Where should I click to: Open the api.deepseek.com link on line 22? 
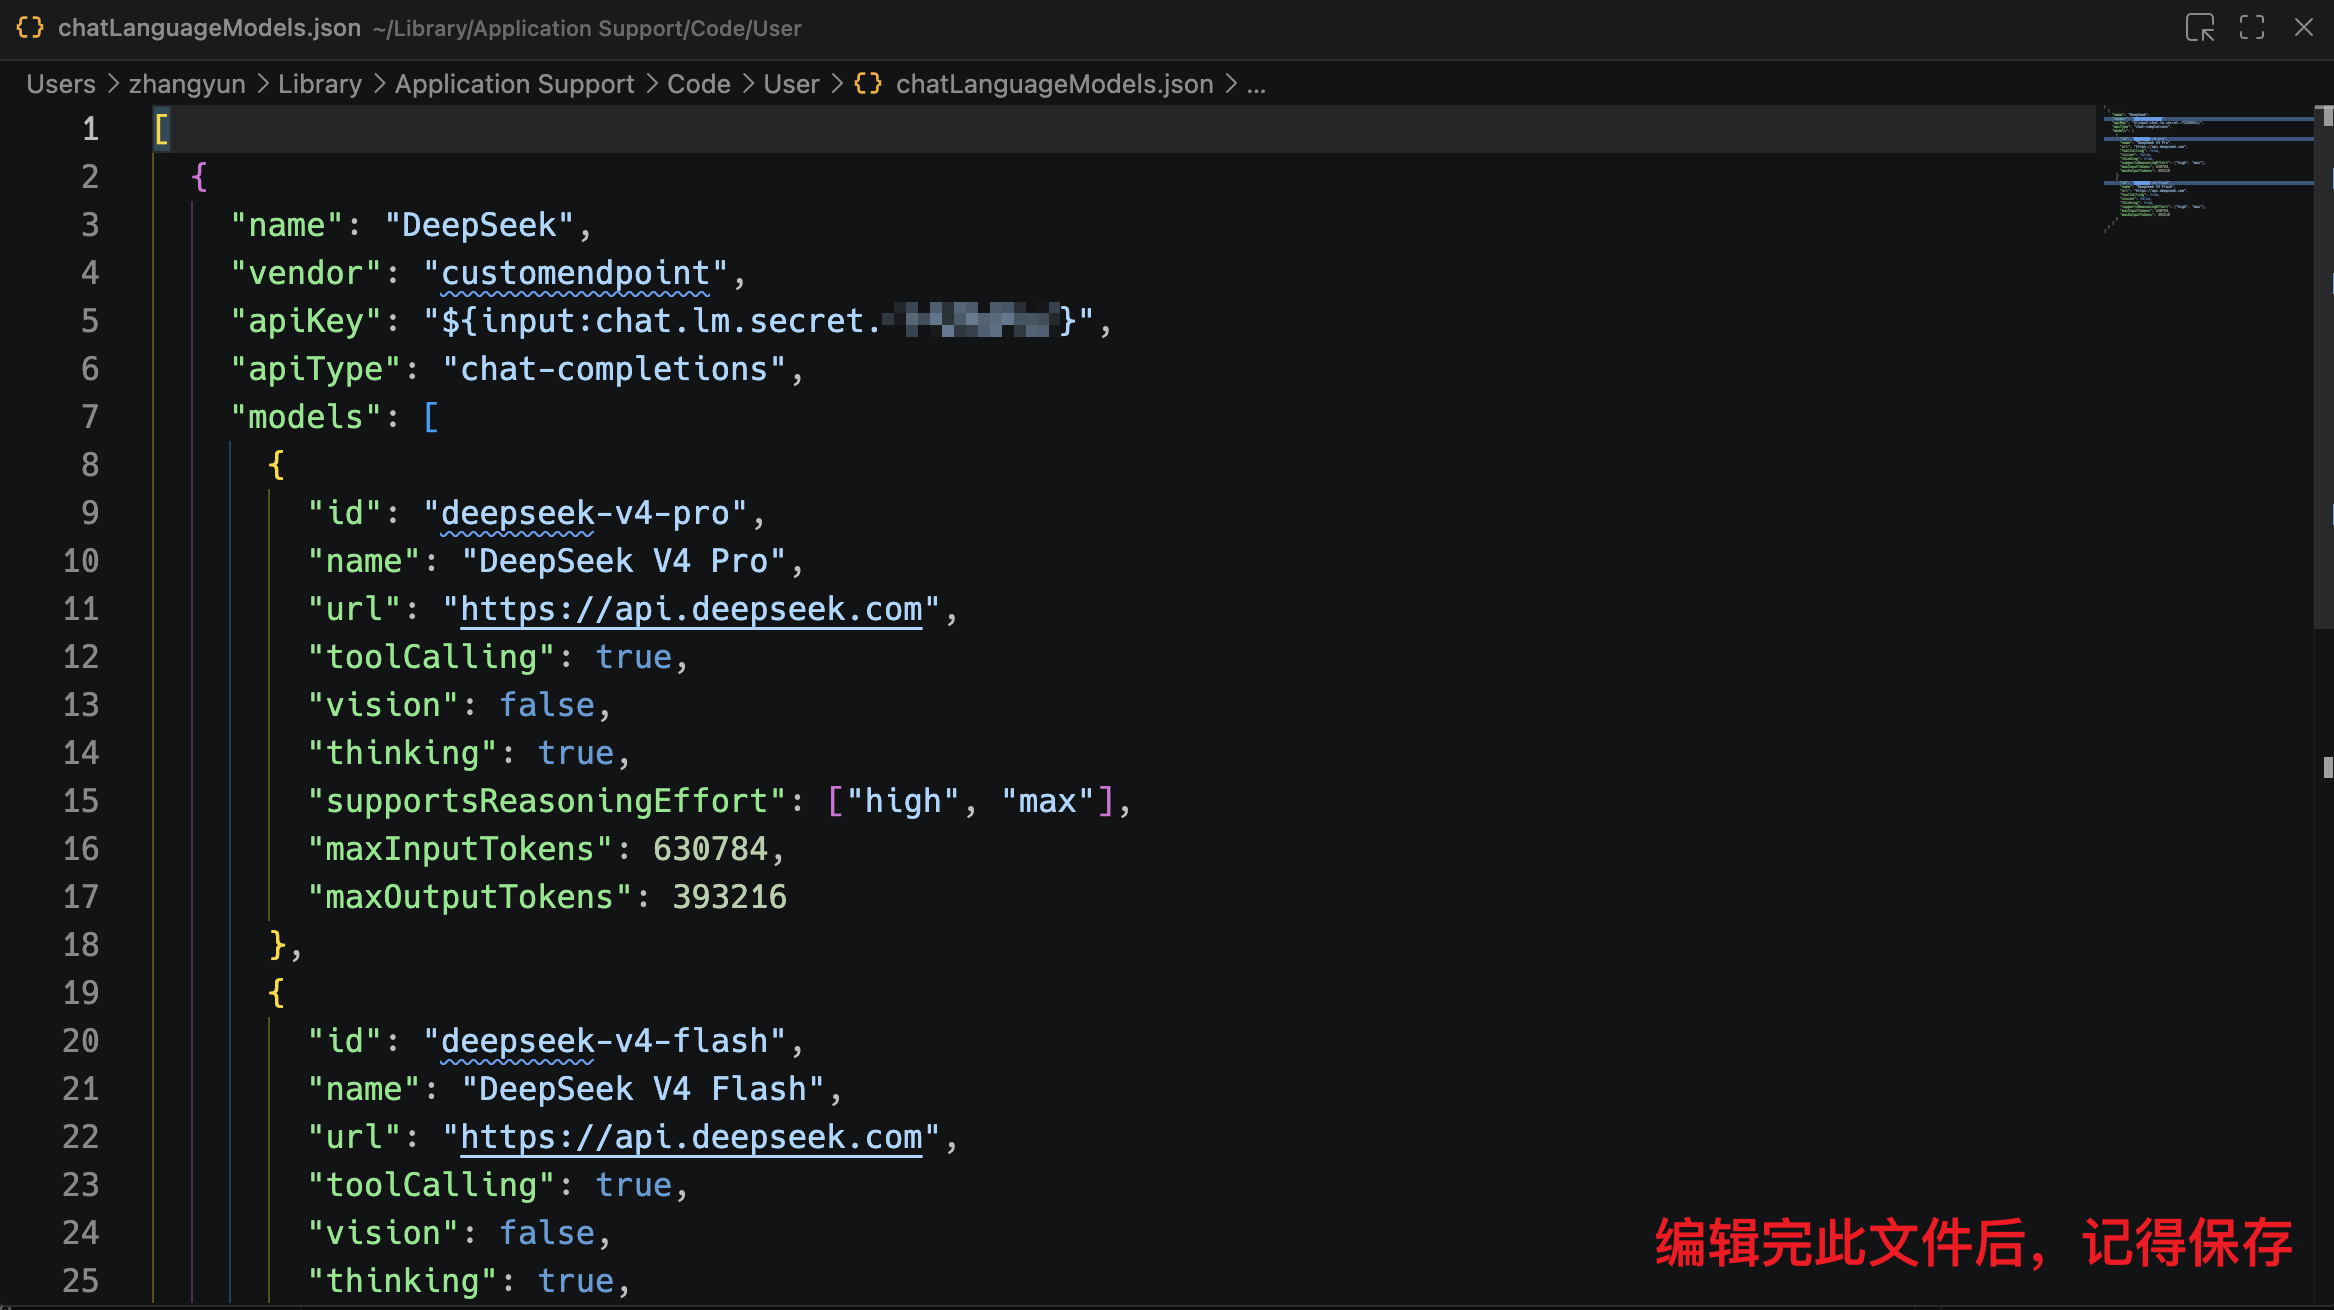pyautogui.click(x=691, y=1137)
